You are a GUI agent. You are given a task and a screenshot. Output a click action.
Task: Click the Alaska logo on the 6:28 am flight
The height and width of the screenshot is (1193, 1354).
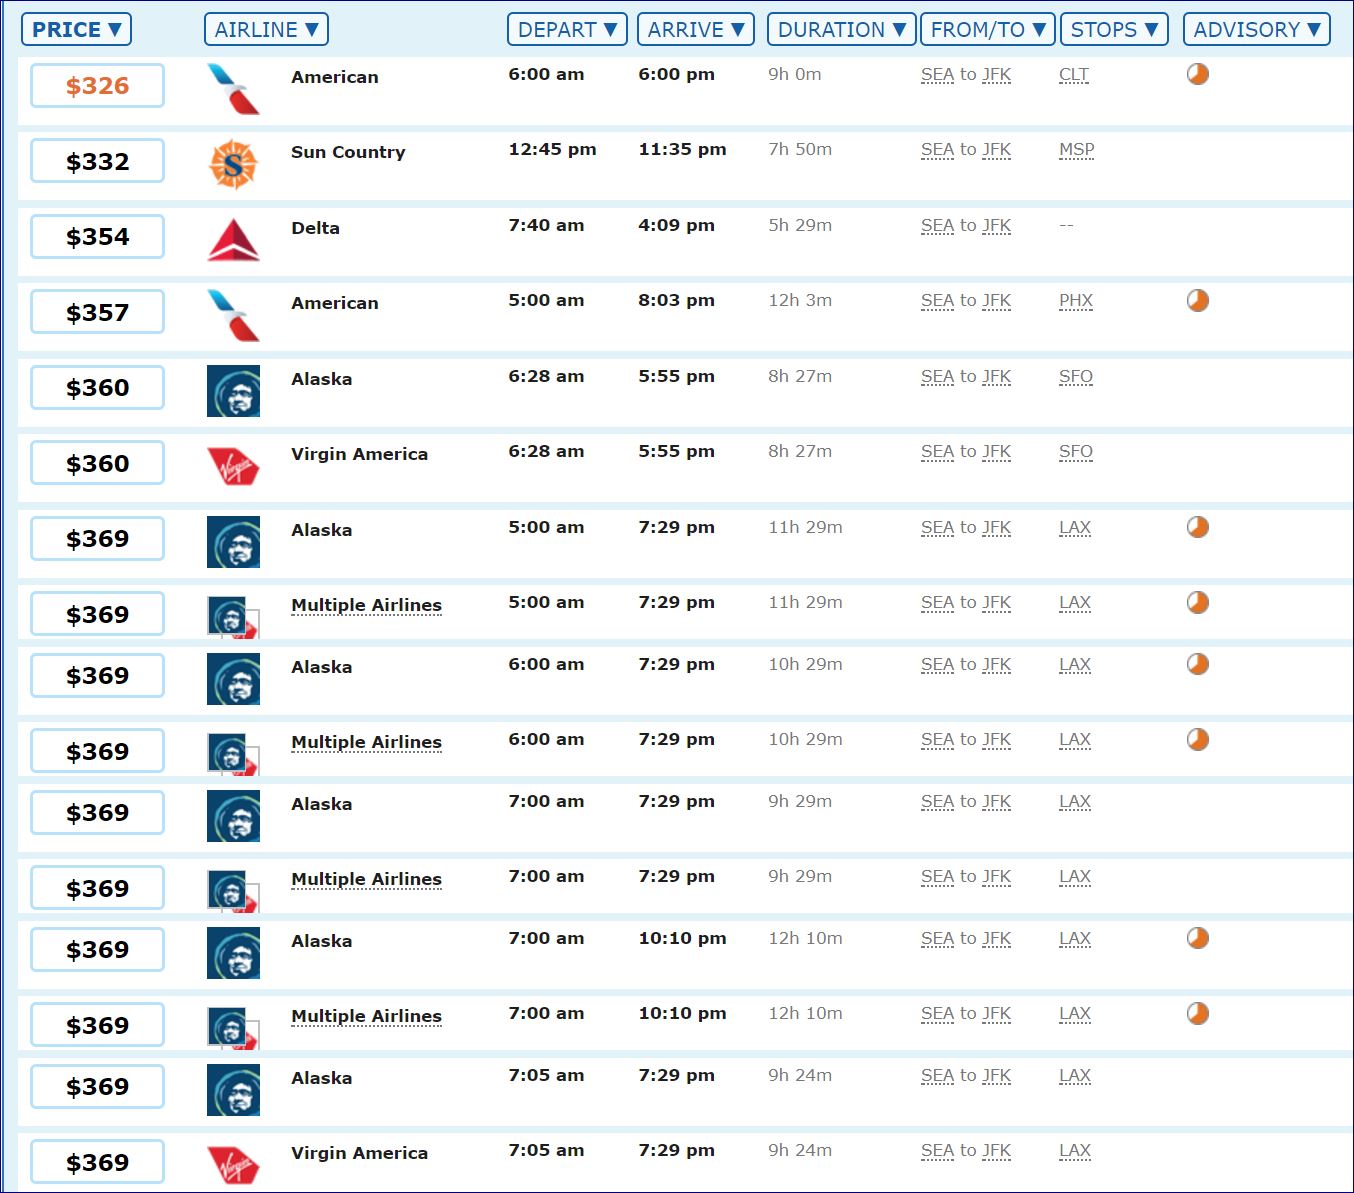click(233, 391)
